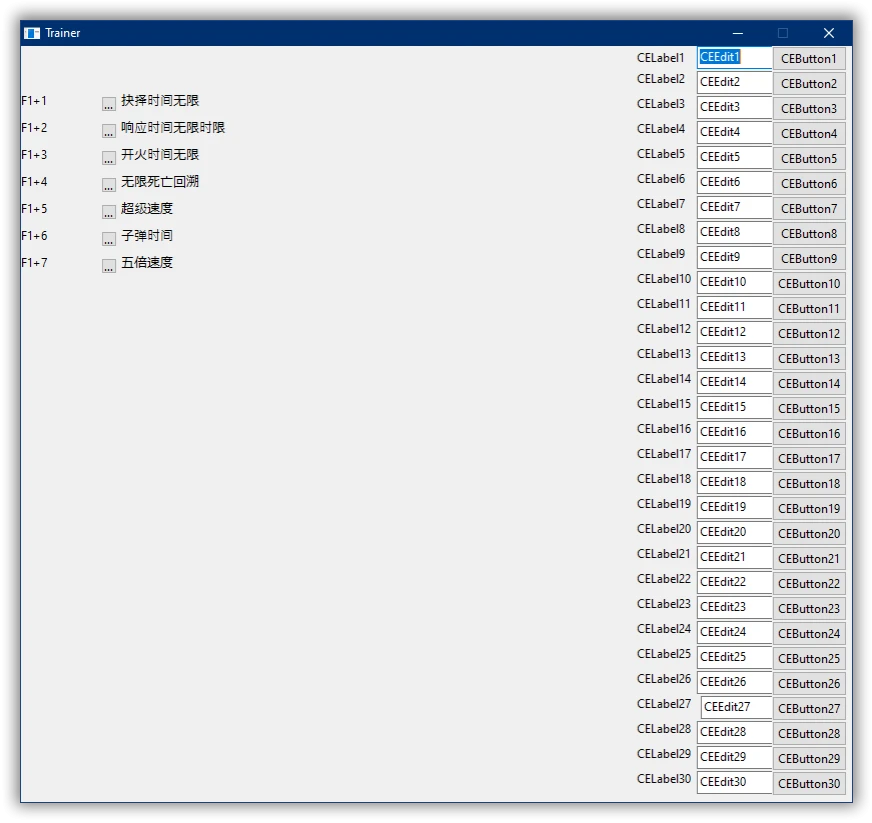This screenshot has width=872, height=823.
Task: Hit the CEButton9 button
Action: coord(809,259)
